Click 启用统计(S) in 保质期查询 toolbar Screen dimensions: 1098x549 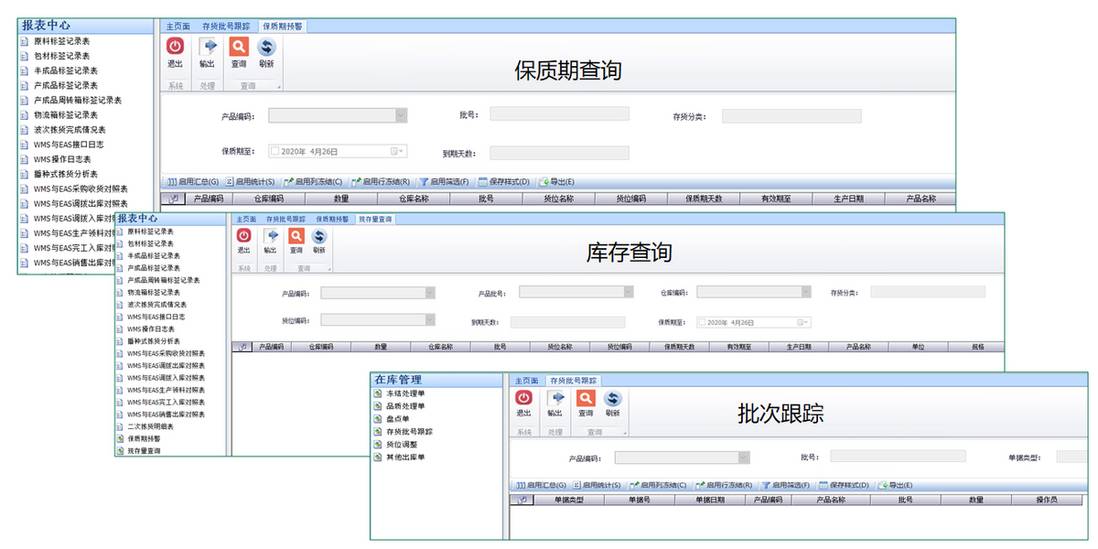pos(250,182)
